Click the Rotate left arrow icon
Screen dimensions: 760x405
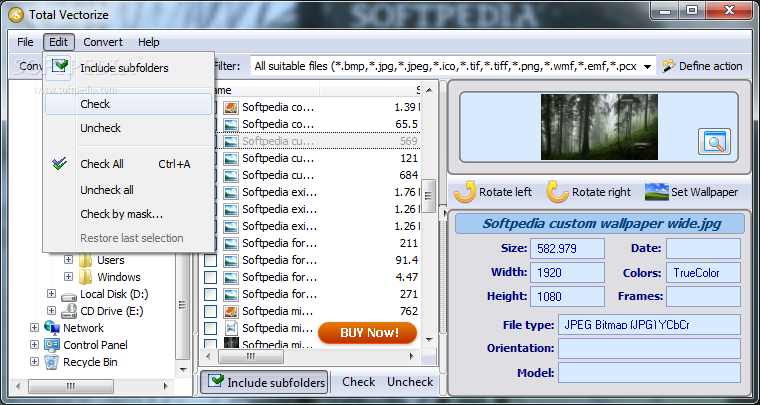465,192
